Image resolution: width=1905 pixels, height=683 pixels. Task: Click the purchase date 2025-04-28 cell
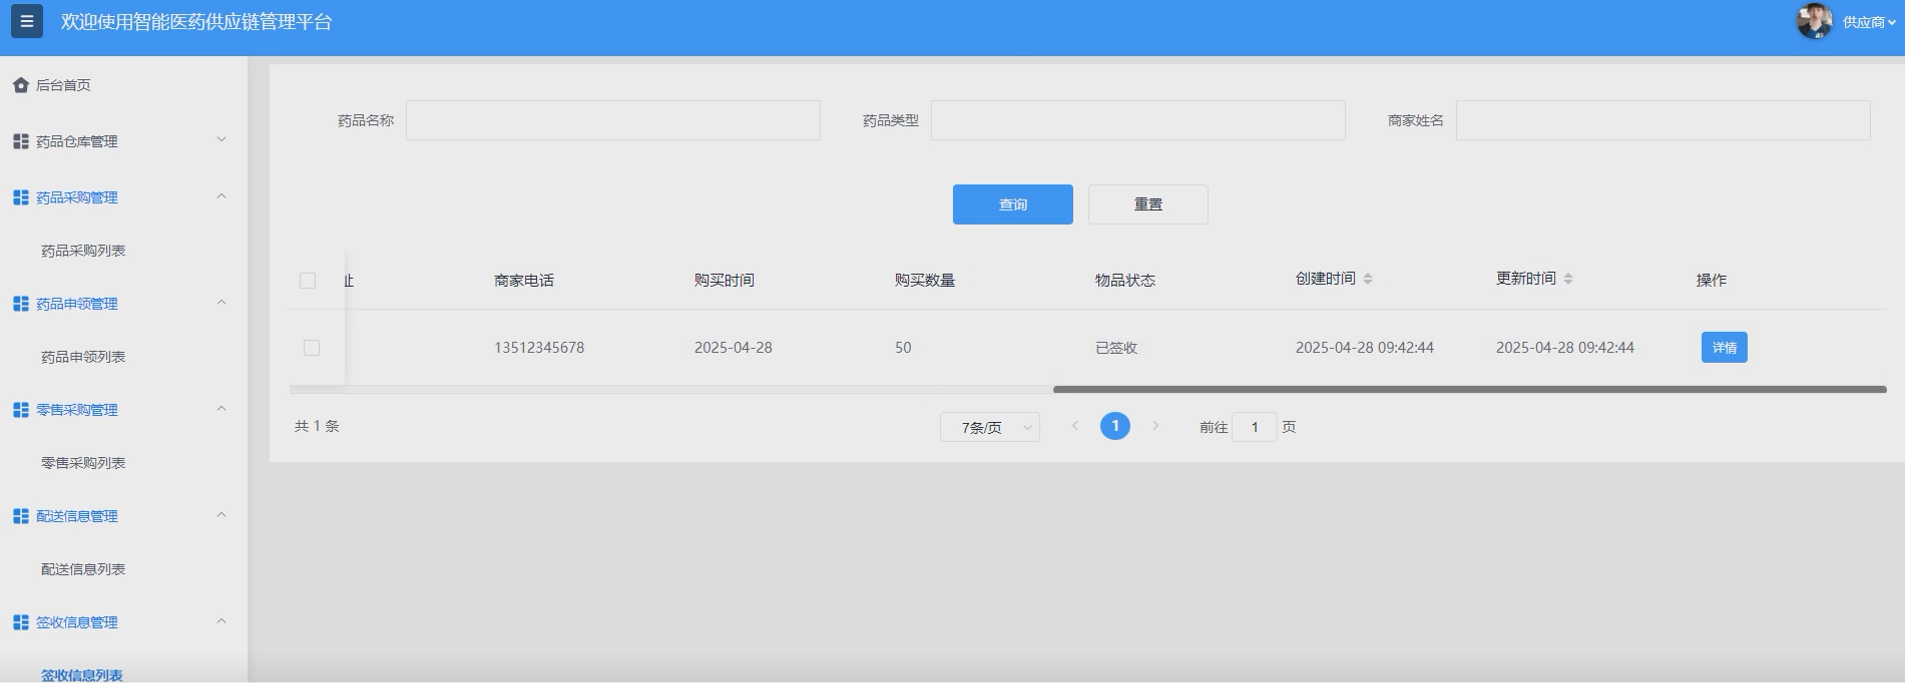coord(733,348)
